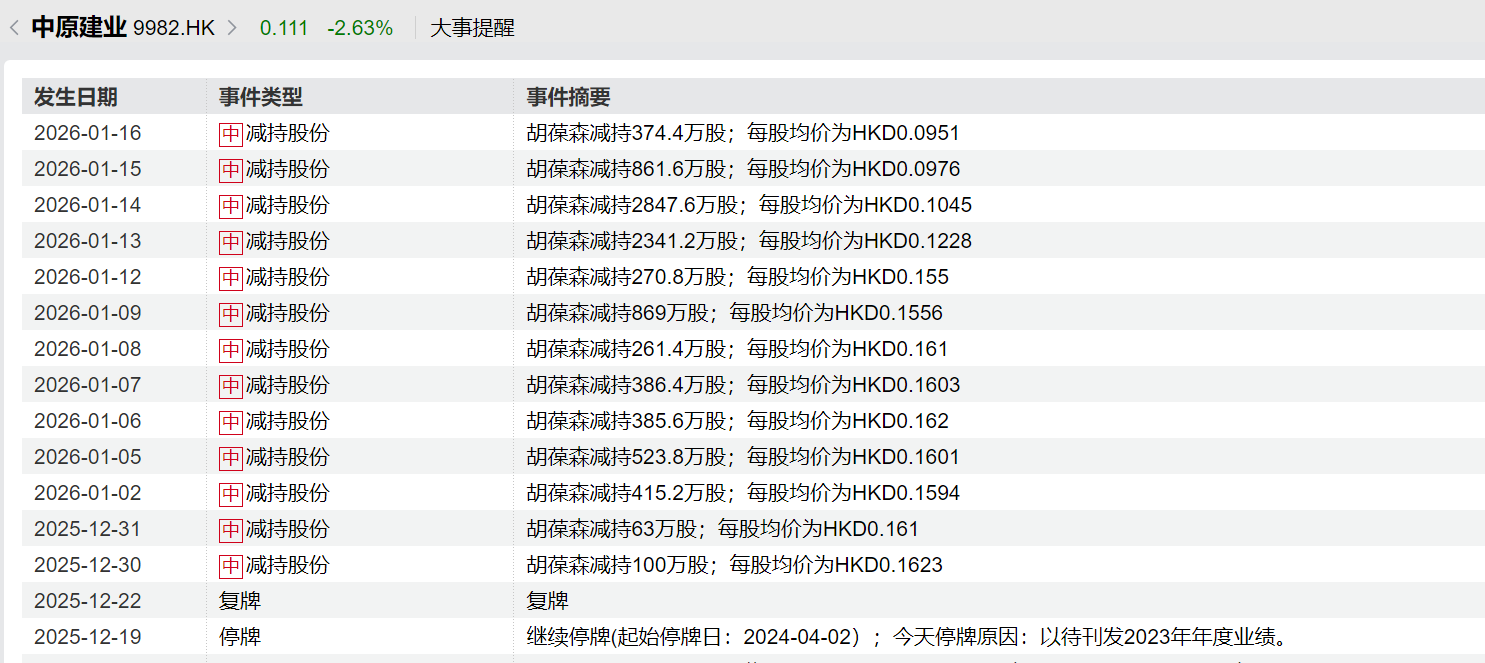Screen dimensions: 1485x663
Task: Open the 大事提醒 tab
Action: tap(472, 28)
